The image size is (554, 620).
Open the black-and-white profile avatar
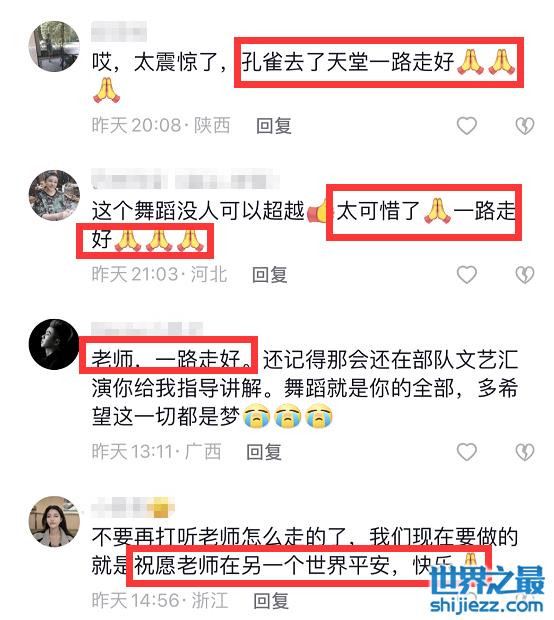click(55, 344)
